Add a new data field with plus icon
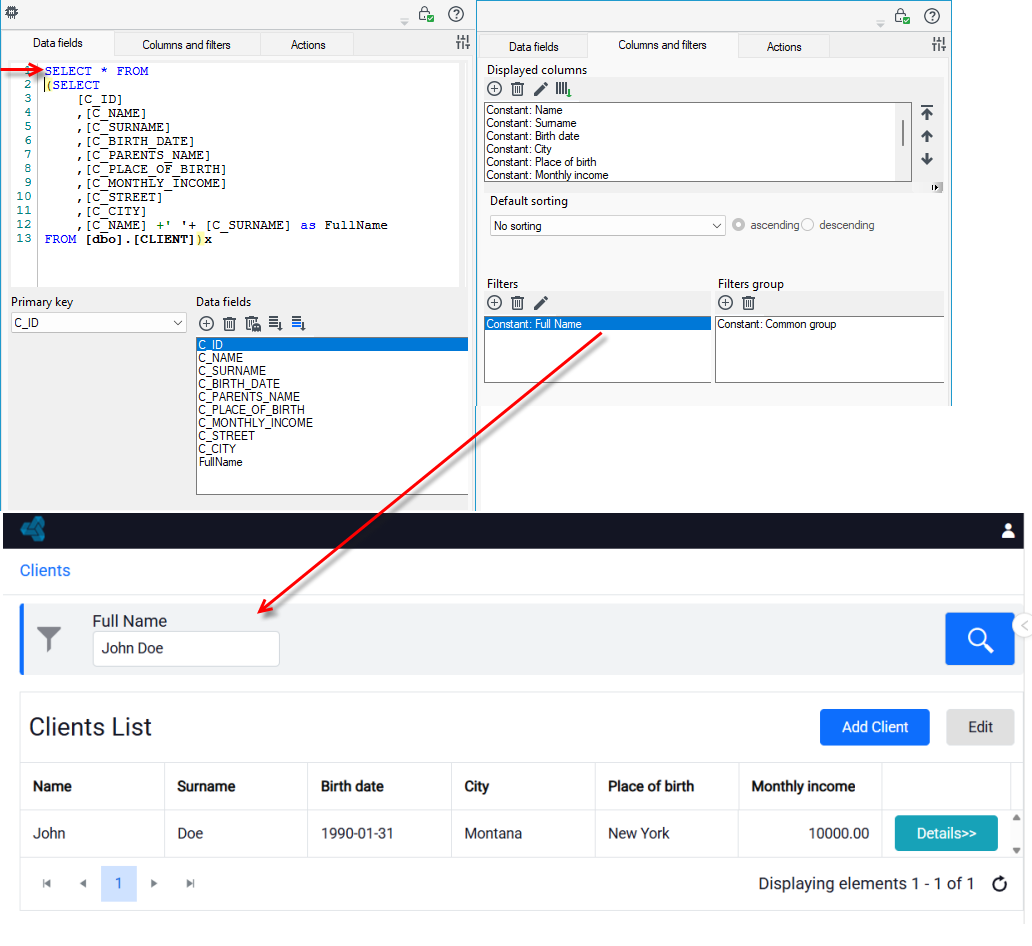1032x946 pixels. pos(206,323)
